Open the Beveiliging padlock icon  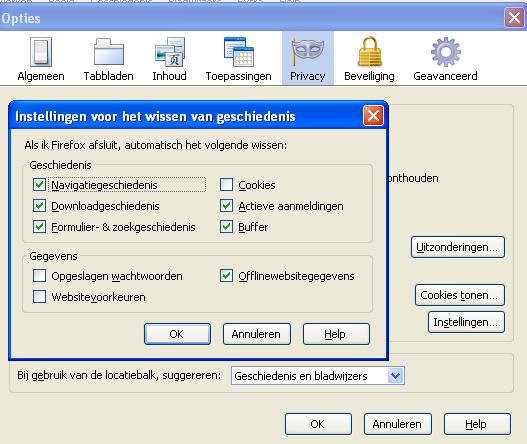(370, 51)
